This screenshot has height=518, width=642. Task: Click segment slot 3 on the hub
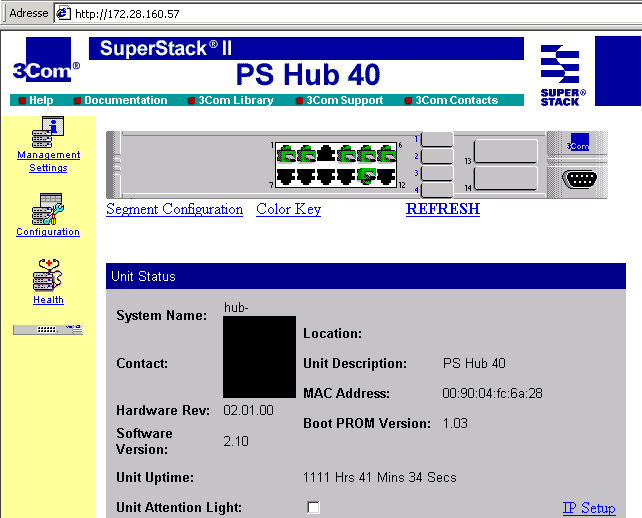click(437, 173)
